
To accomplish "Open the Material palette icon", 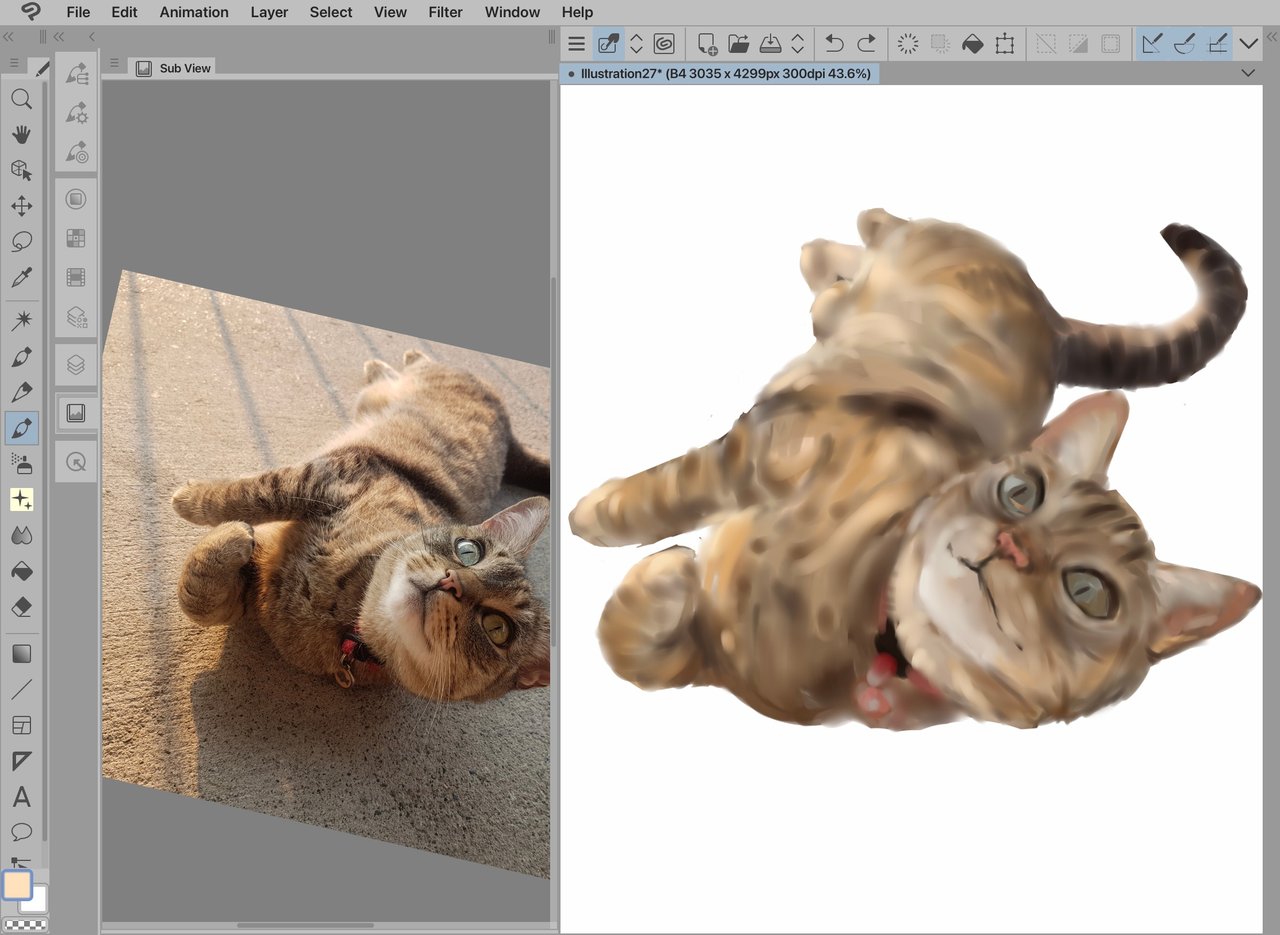I will [x=76, y=317].
